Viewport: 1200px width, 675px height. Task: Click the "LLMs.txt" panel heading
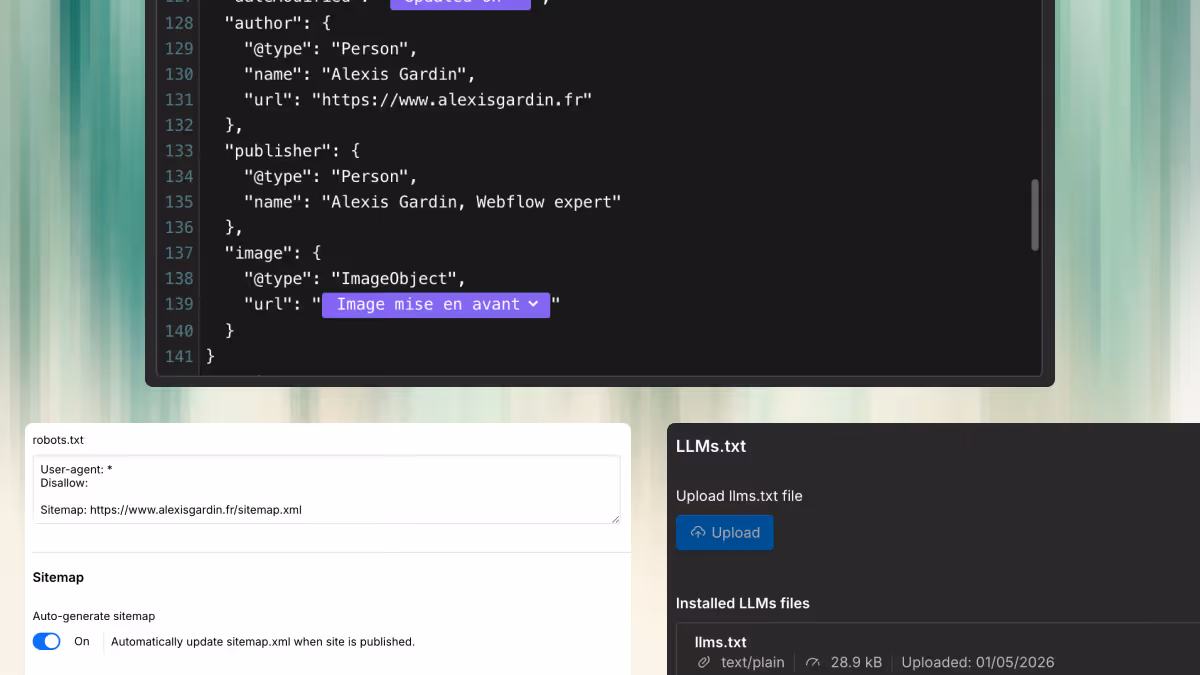[x=711, y=446]
